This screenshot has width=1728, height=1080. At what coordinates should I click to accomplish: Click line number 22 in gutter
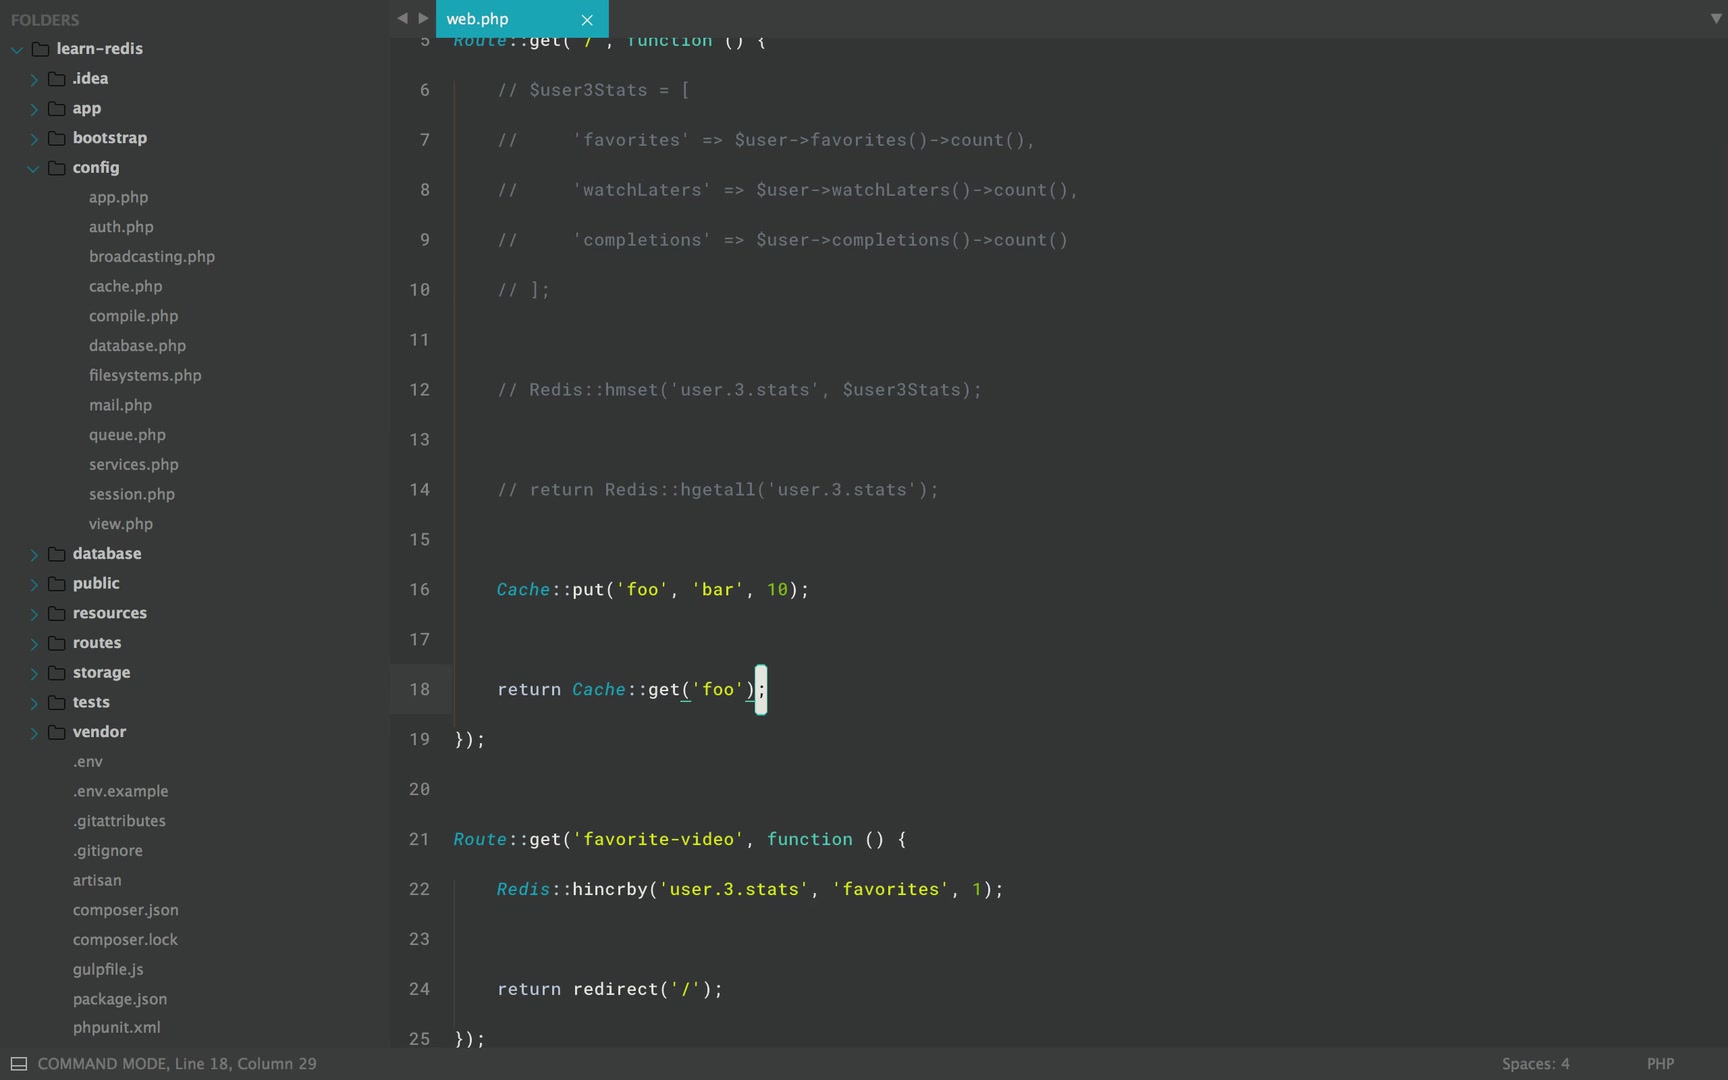coord(419,890)
